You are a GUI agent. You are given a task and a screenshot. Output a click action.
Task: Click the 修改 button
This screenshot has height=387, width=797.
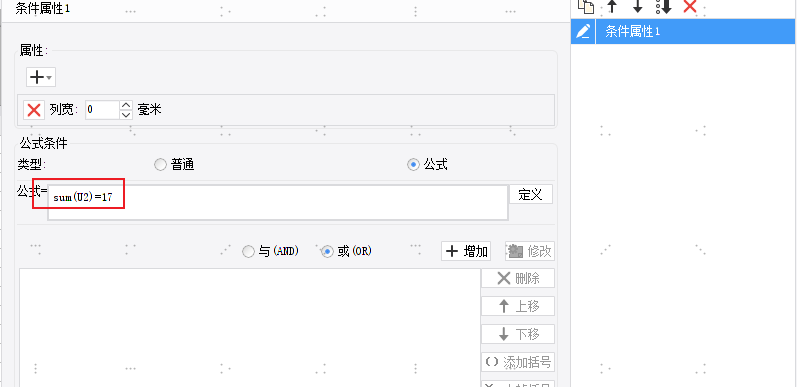(530, 251)
